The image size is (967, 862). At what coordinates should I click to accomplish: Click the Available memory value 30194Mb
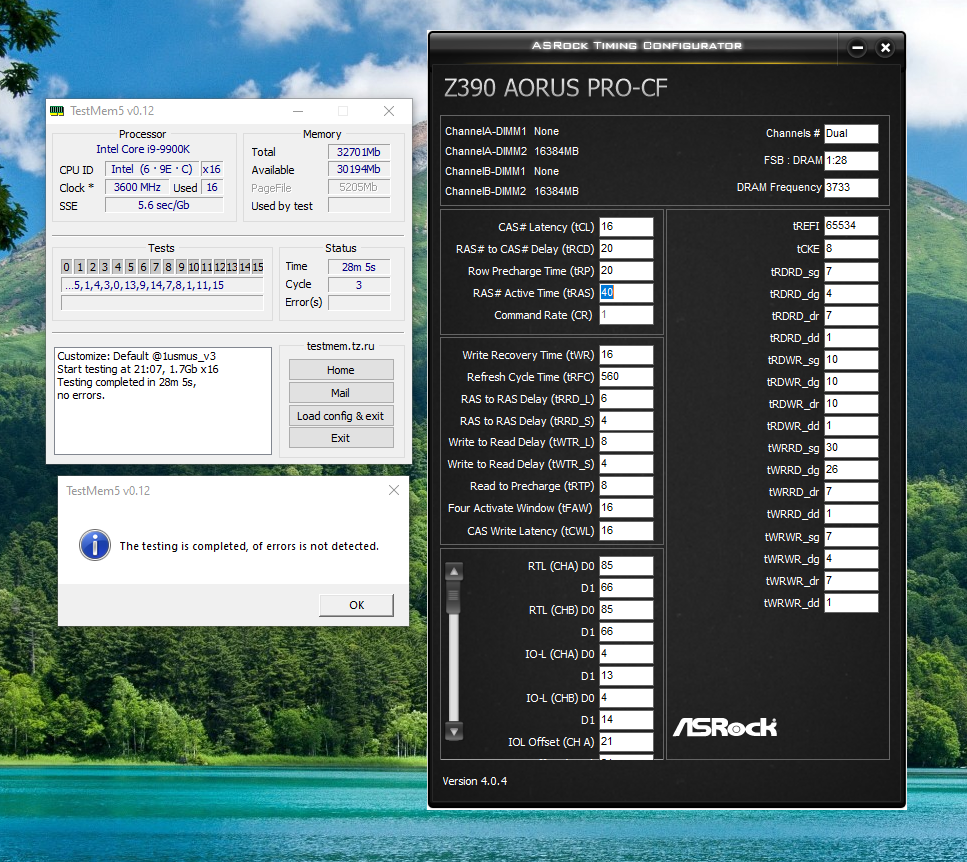[x=359, y=169]
